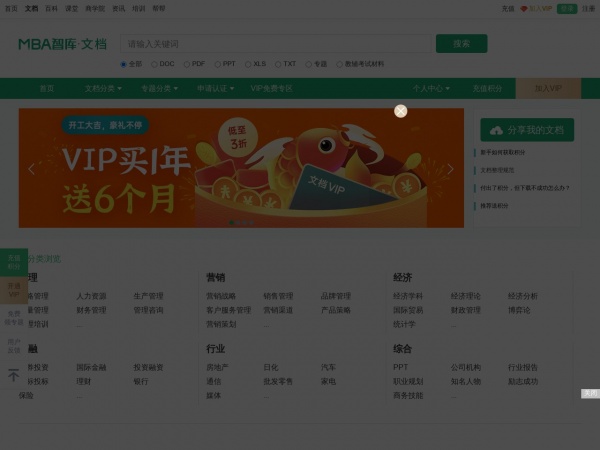
Task: Focus the keyword search input field
Action: pyautogui.click(x=276, y=44)
